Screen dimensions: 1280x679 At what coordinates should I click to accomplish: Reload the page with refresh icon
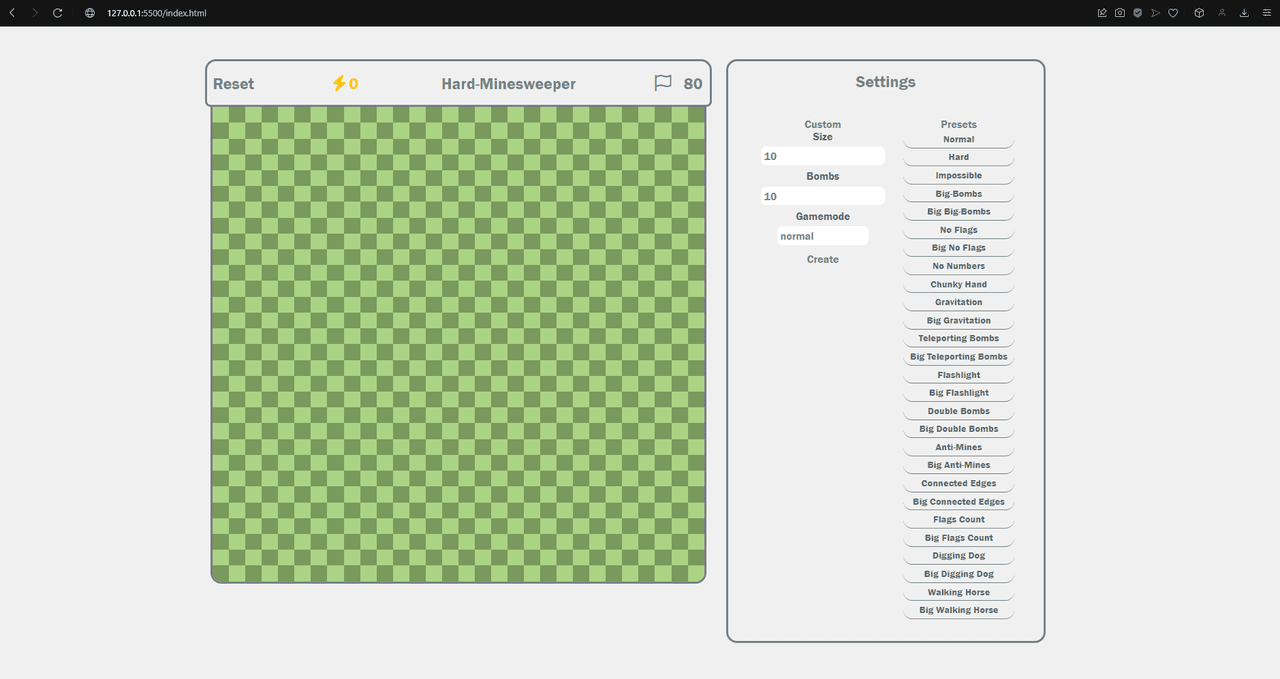coord(57,13)
